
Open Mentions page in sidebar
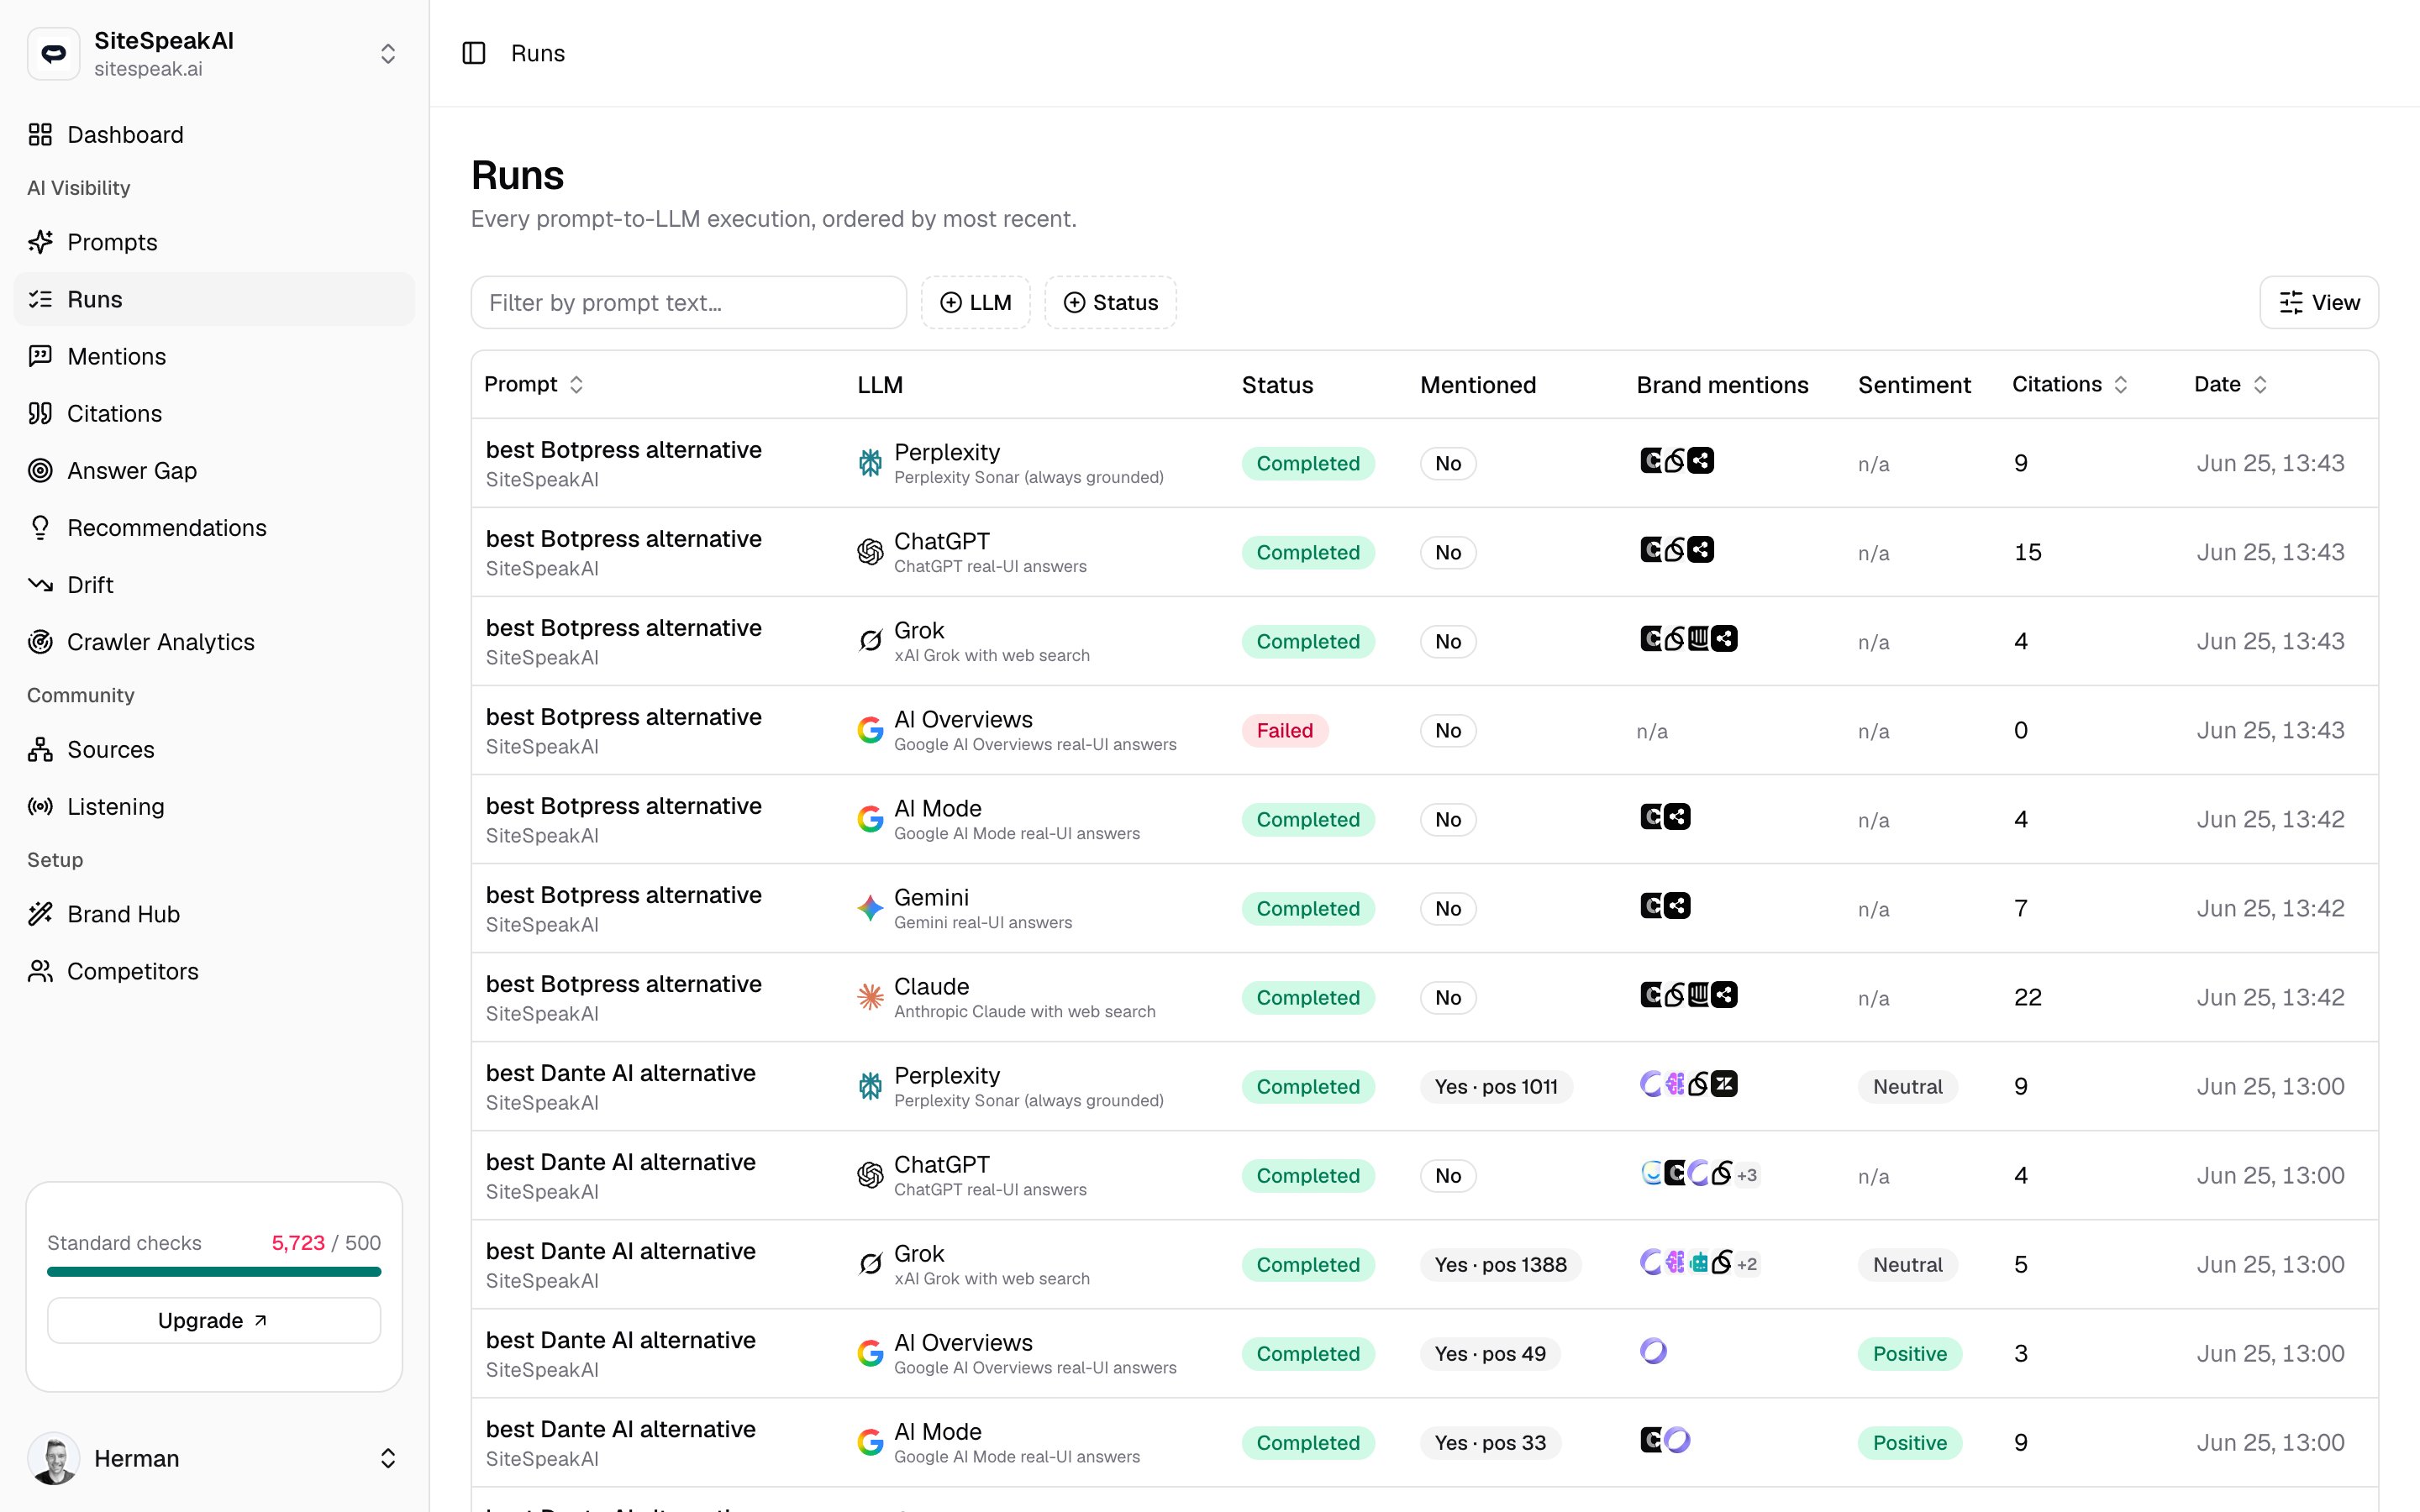tap(214, 356)
